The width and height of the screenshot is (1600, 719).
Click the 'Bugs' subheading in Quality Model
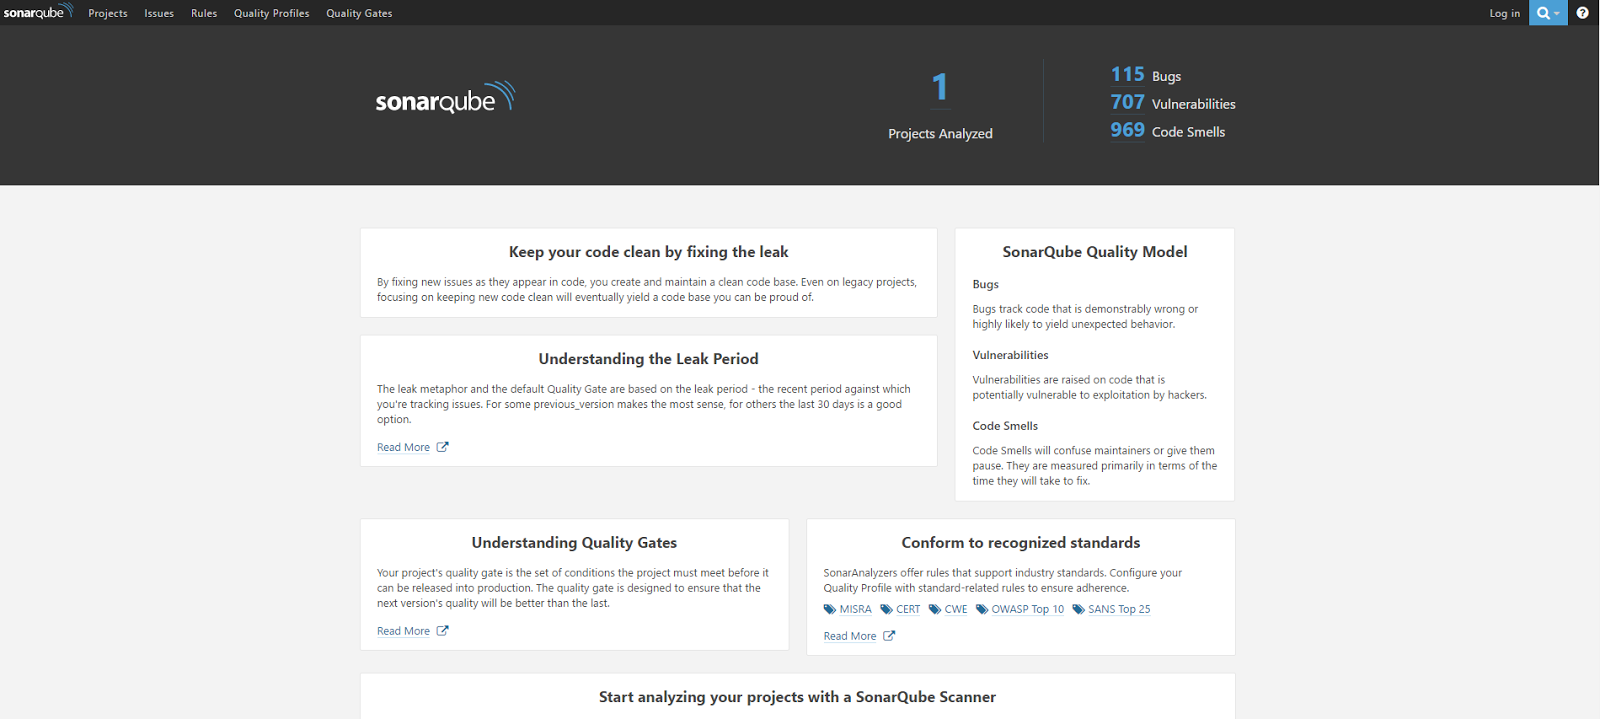986,284
